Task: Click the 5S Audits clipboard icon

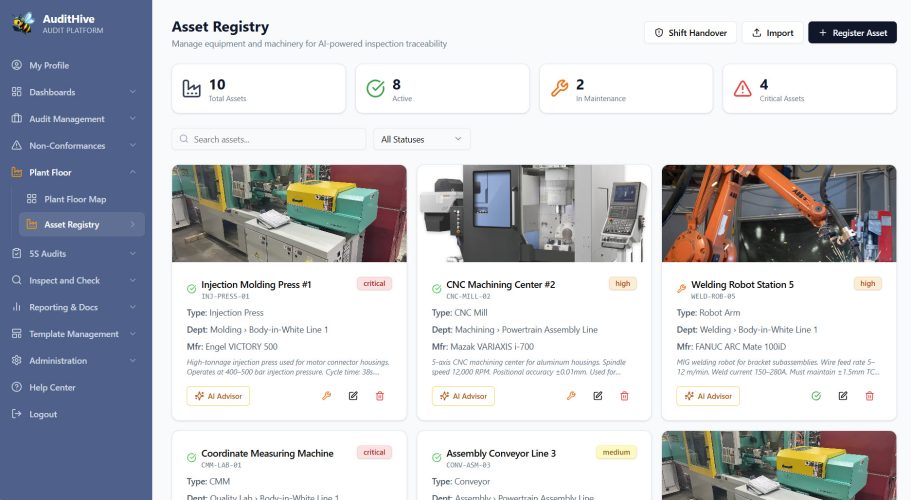Action: click(17, 253)
